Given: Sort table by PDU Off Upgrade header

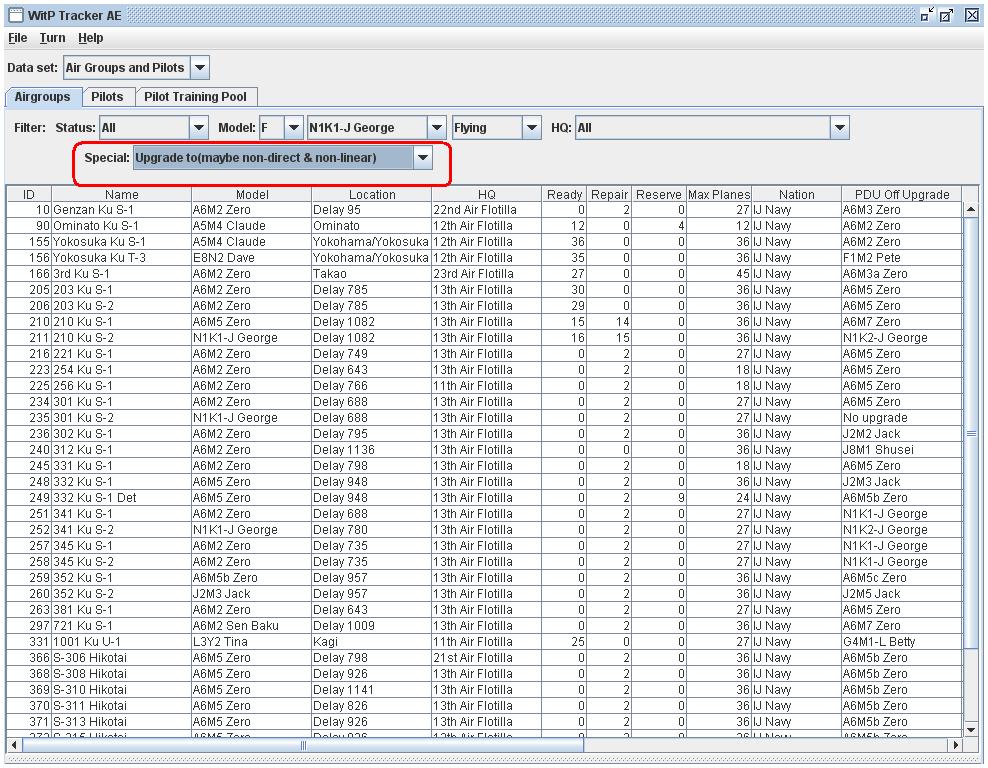Looking at the screenshot, I should pyautogui.click(x=901, y=194).
